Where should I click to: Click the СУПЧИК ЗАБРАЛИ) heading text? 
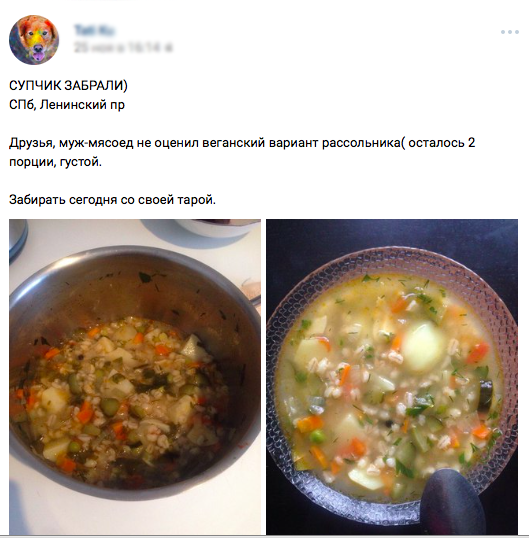coord(68,85)
